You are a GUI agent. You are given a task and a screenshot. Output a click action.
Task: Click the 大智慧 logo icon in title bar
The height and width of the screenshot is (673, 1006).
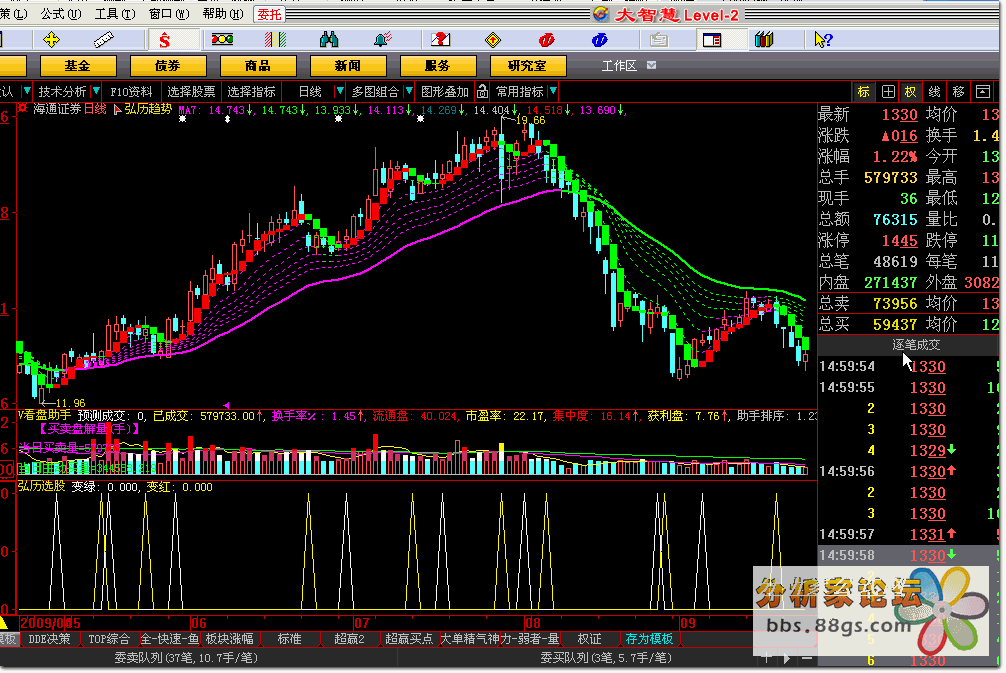click(x=601, y=13)
